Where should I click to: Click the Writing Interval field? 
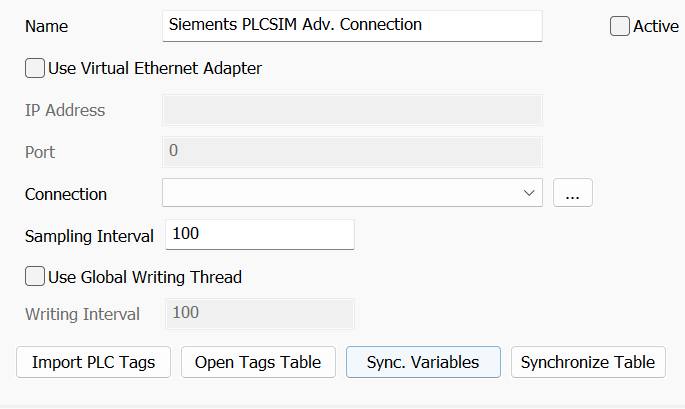tap(259, 314)
